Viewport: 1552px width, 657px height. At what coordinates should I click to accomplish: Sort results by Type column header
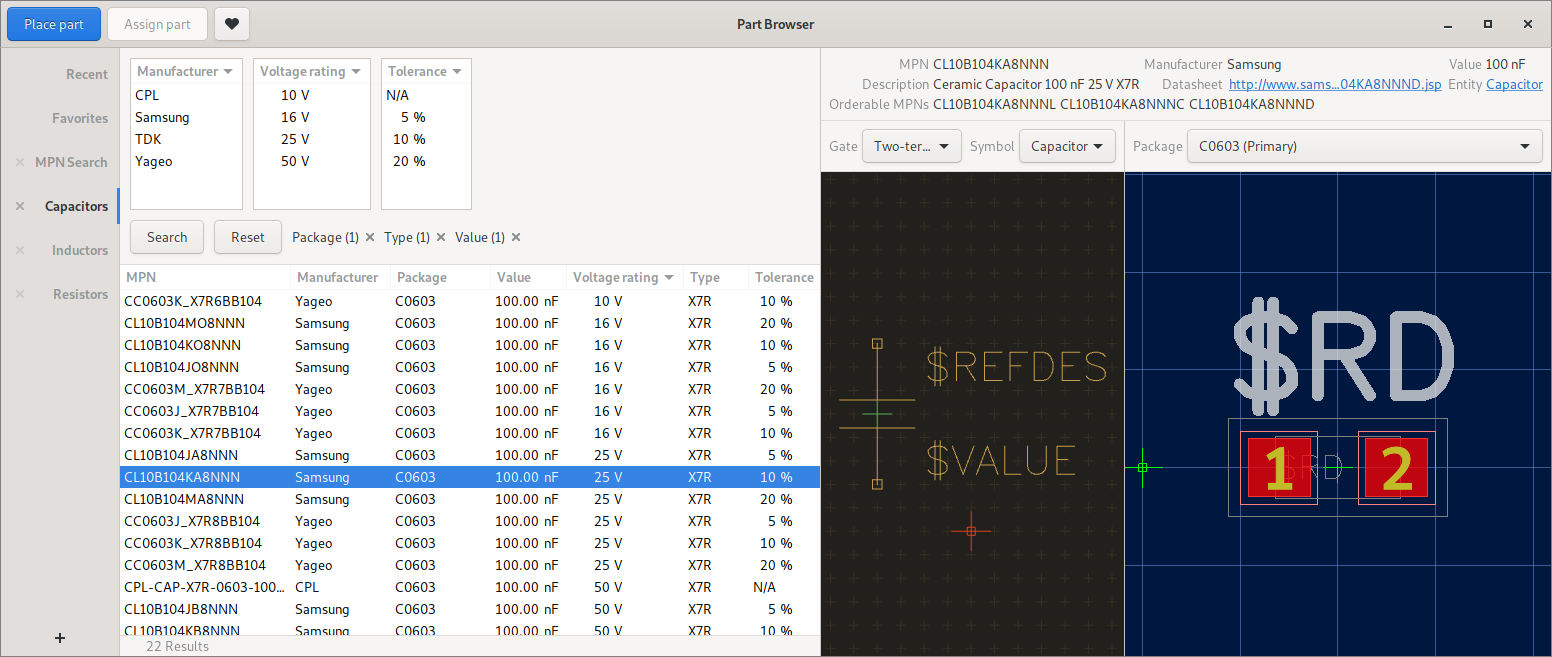click(x=716, y=277)
